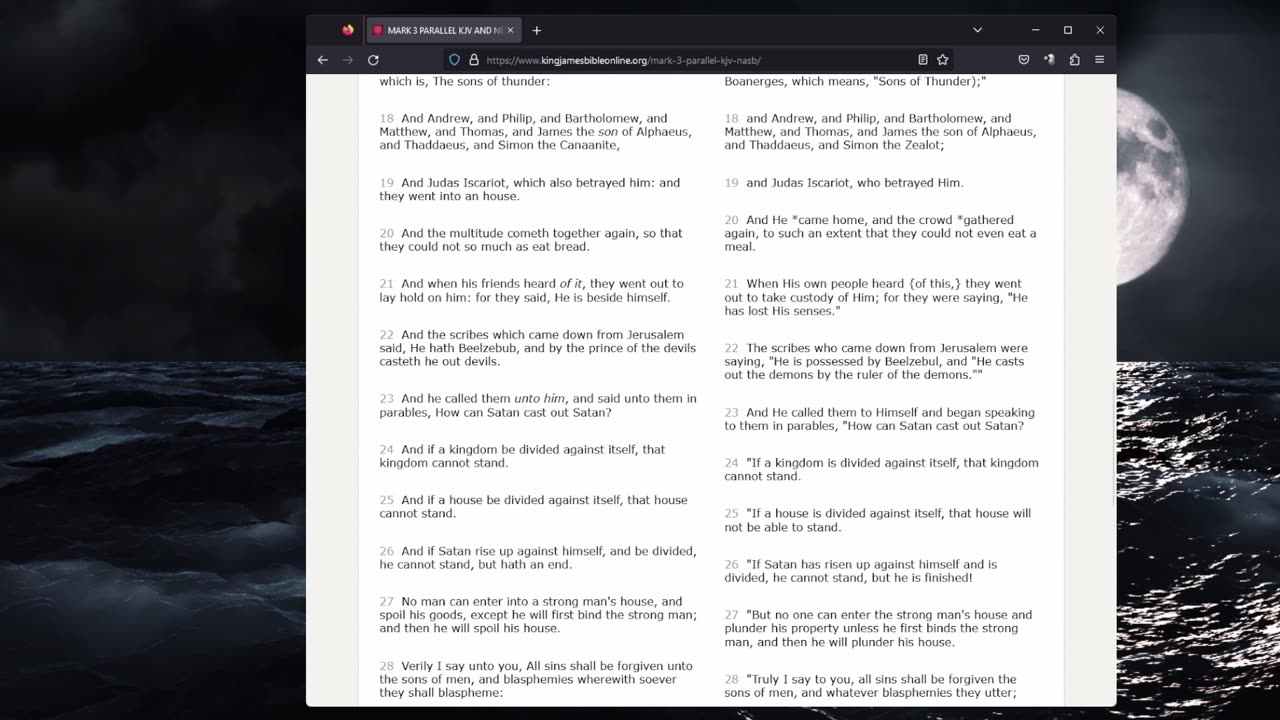Click the Firefox logo icon

tap(348, 30)
